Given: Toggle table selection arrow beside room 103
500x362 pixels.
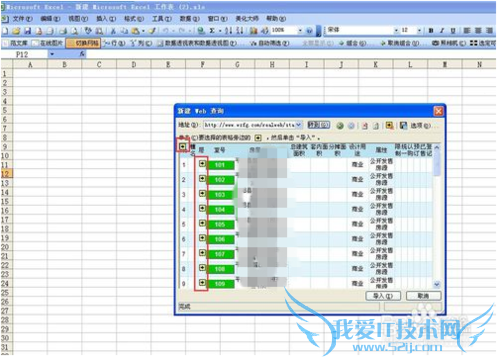Looking at the screenshot, I should click(x=202, y=193).
